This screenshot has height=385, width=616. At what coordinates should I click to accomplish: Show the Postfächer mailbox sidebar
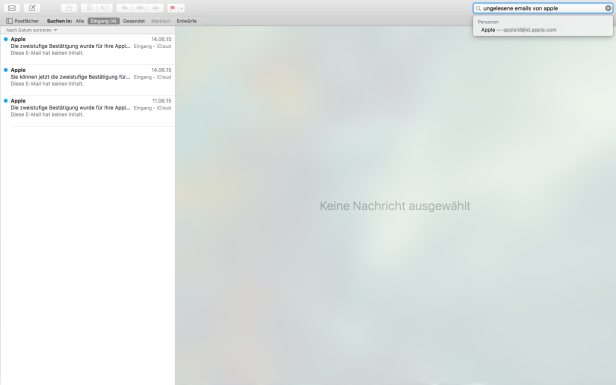22,21
